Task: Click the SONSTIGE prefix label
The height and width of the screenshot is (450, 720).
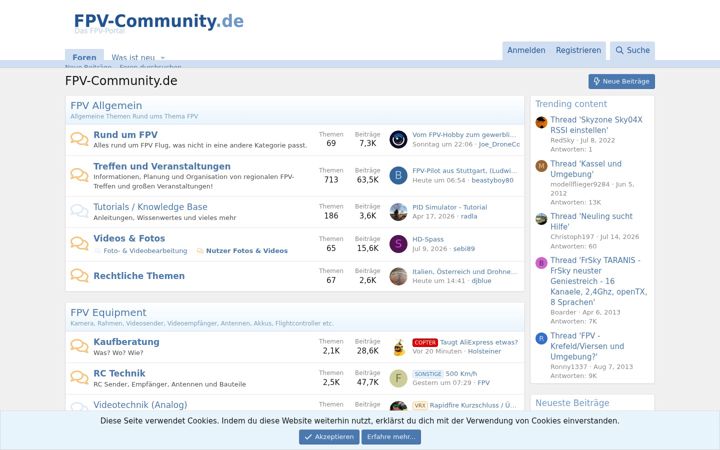Action: pos(428,374)
